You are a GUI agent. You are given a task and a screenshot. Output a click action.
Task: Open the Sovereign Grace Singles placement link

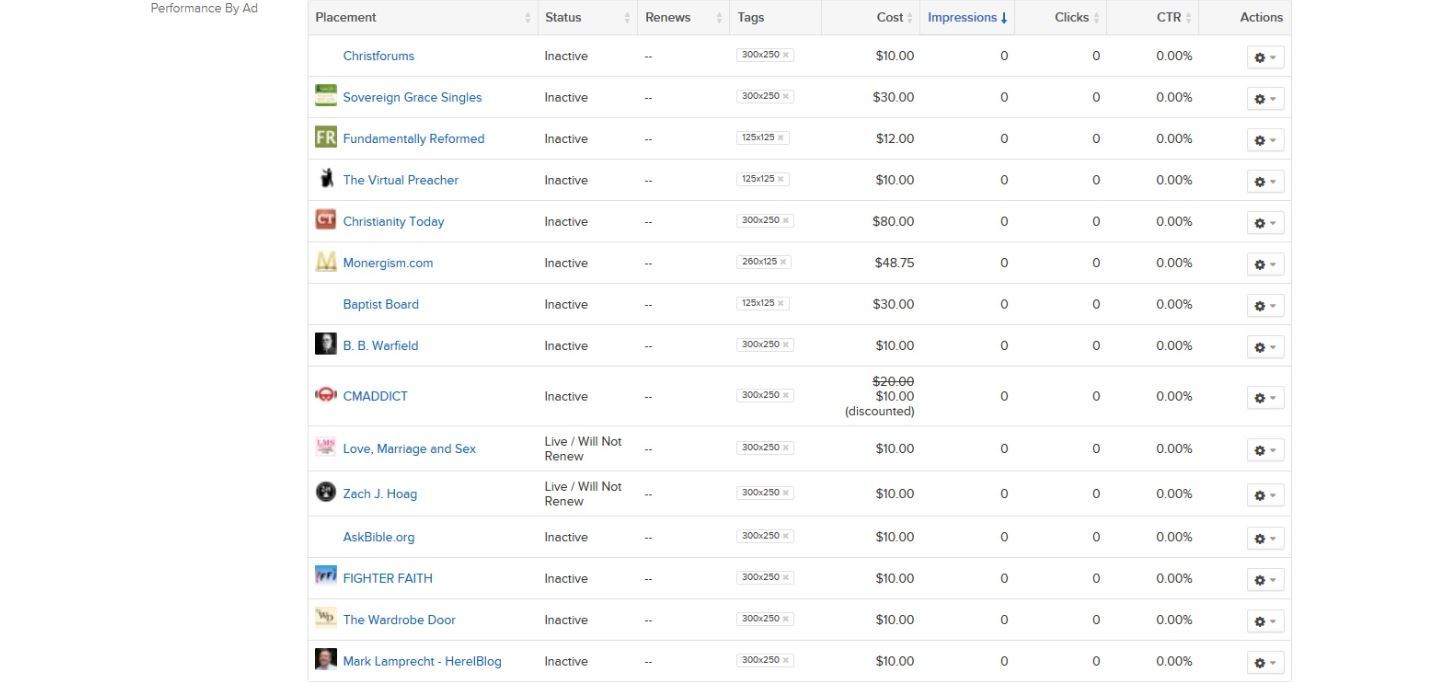(x=412, y=97)
